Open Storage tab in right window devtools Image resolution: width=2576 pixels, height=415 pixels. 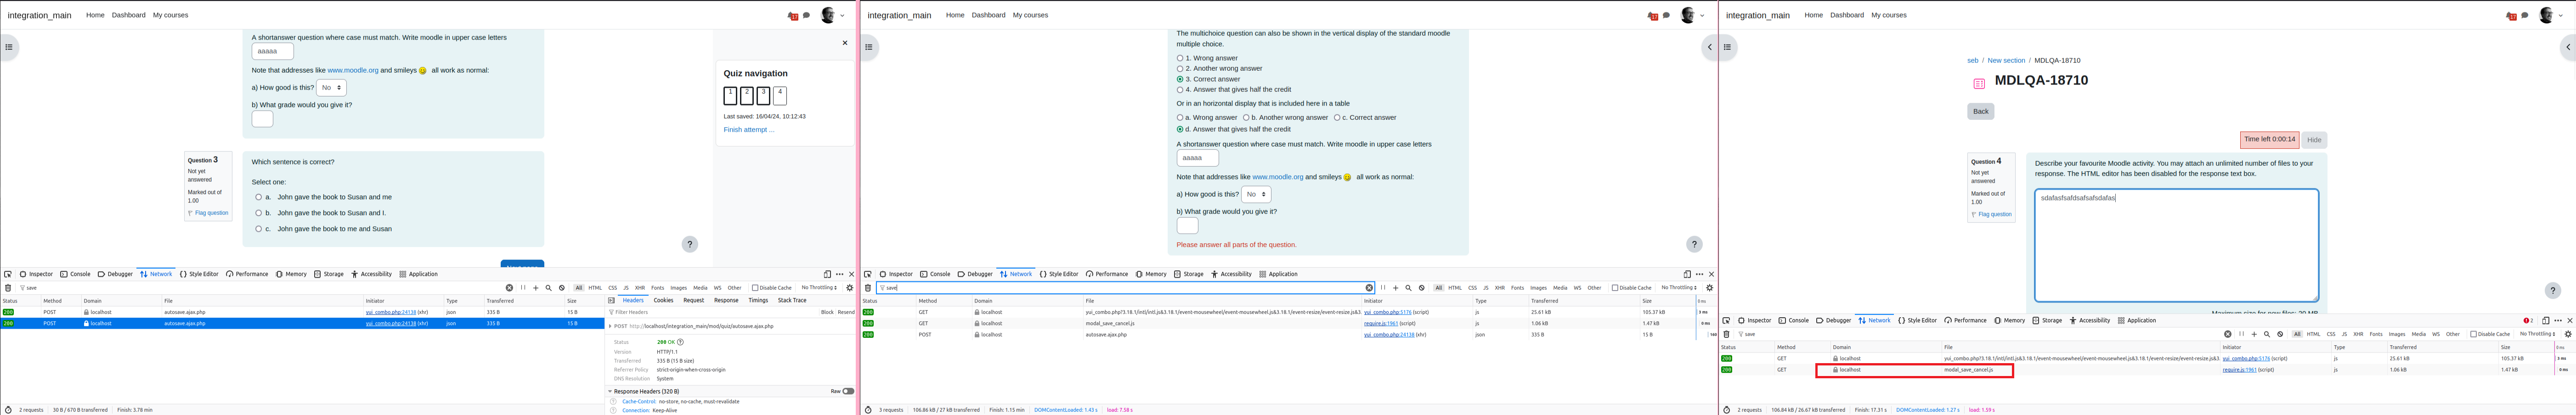coord(2047,321)
